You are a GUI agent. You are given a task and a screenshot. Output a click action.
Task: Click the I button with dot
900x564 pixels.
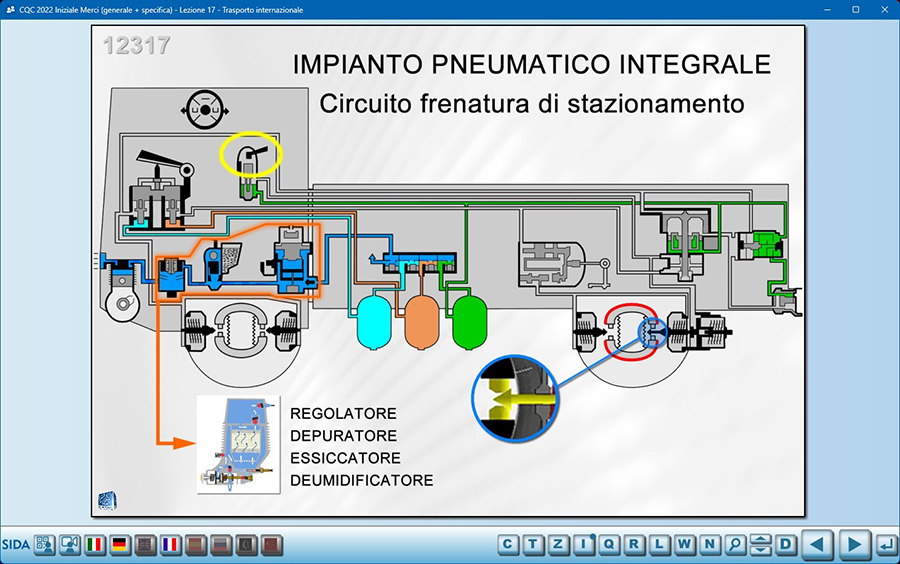click(584, 545)
